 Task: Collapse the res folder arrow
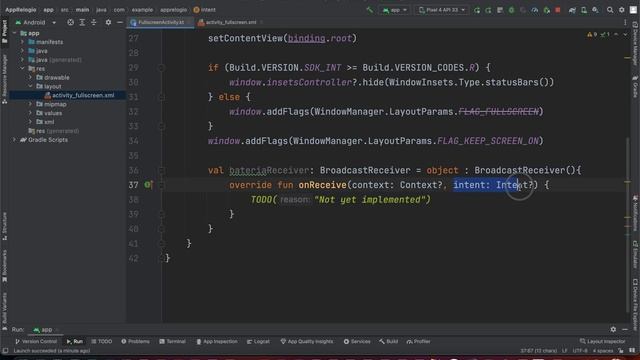(22, 69)
